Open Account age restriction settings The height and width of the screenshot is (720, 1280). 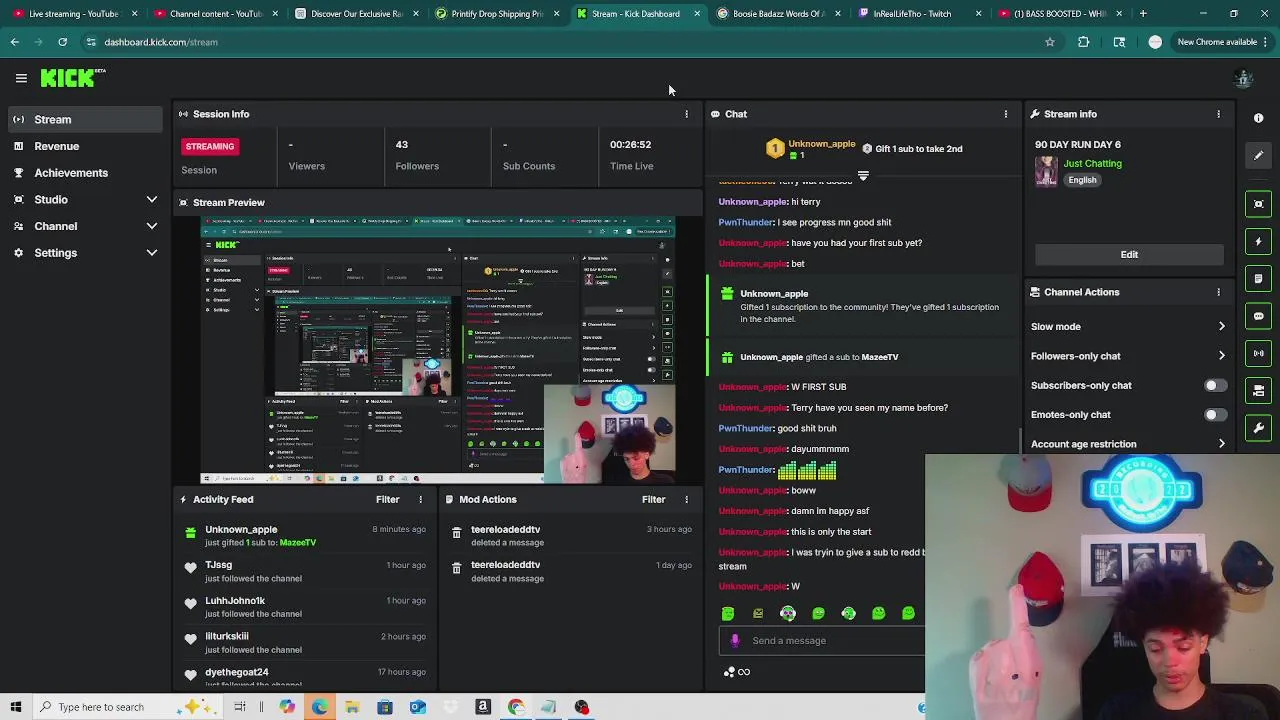(x=1128, y=444)
